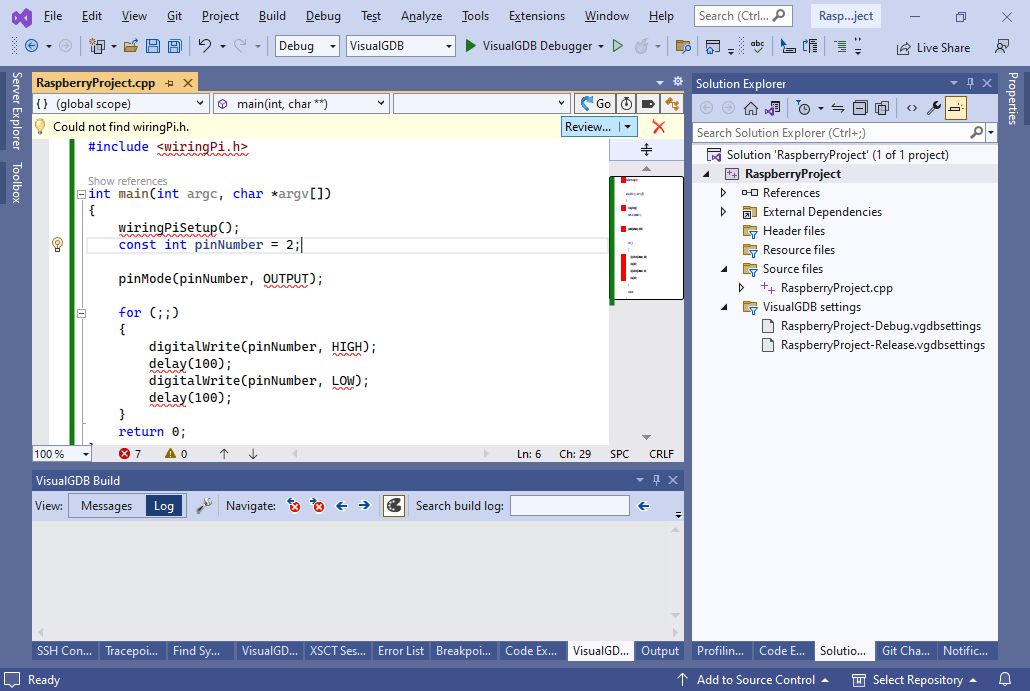Image resolution: width=1030 pixels, height=691 pixels.
Task: Expand the References node
Action: pyautogui.click(x=723, y=193)
